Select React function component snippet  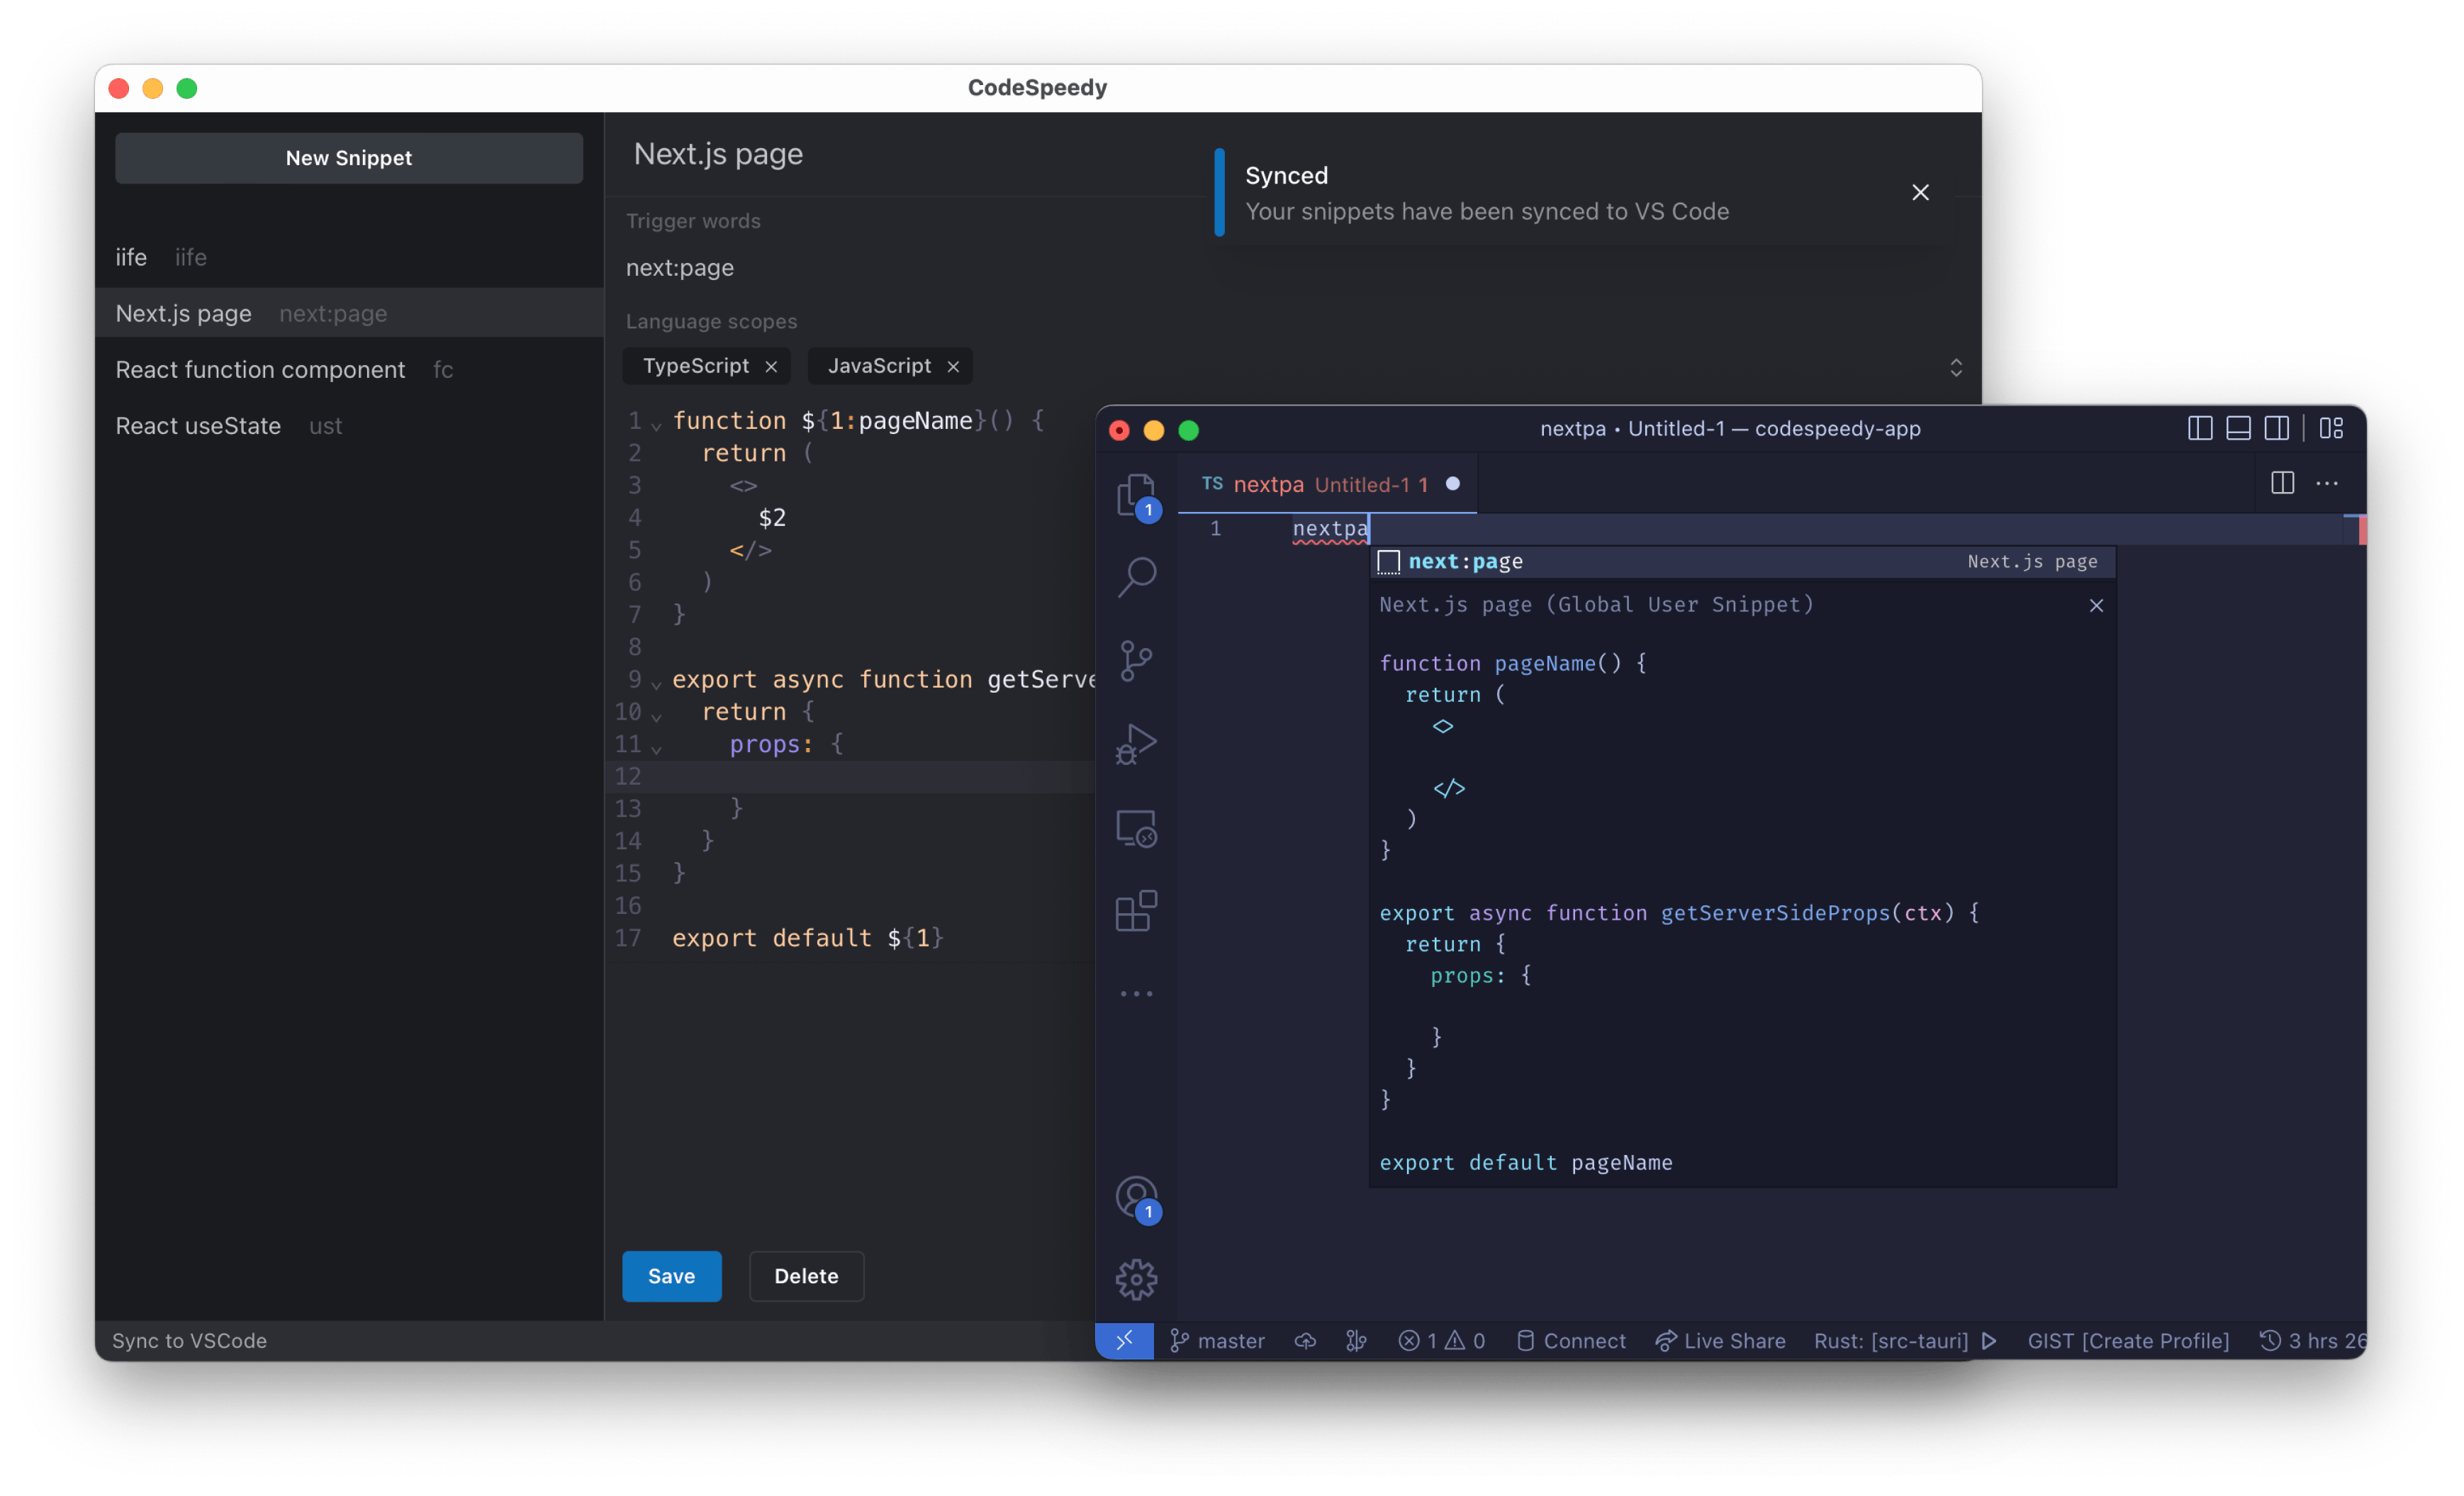pyautogui.click(x=349, y=369)
